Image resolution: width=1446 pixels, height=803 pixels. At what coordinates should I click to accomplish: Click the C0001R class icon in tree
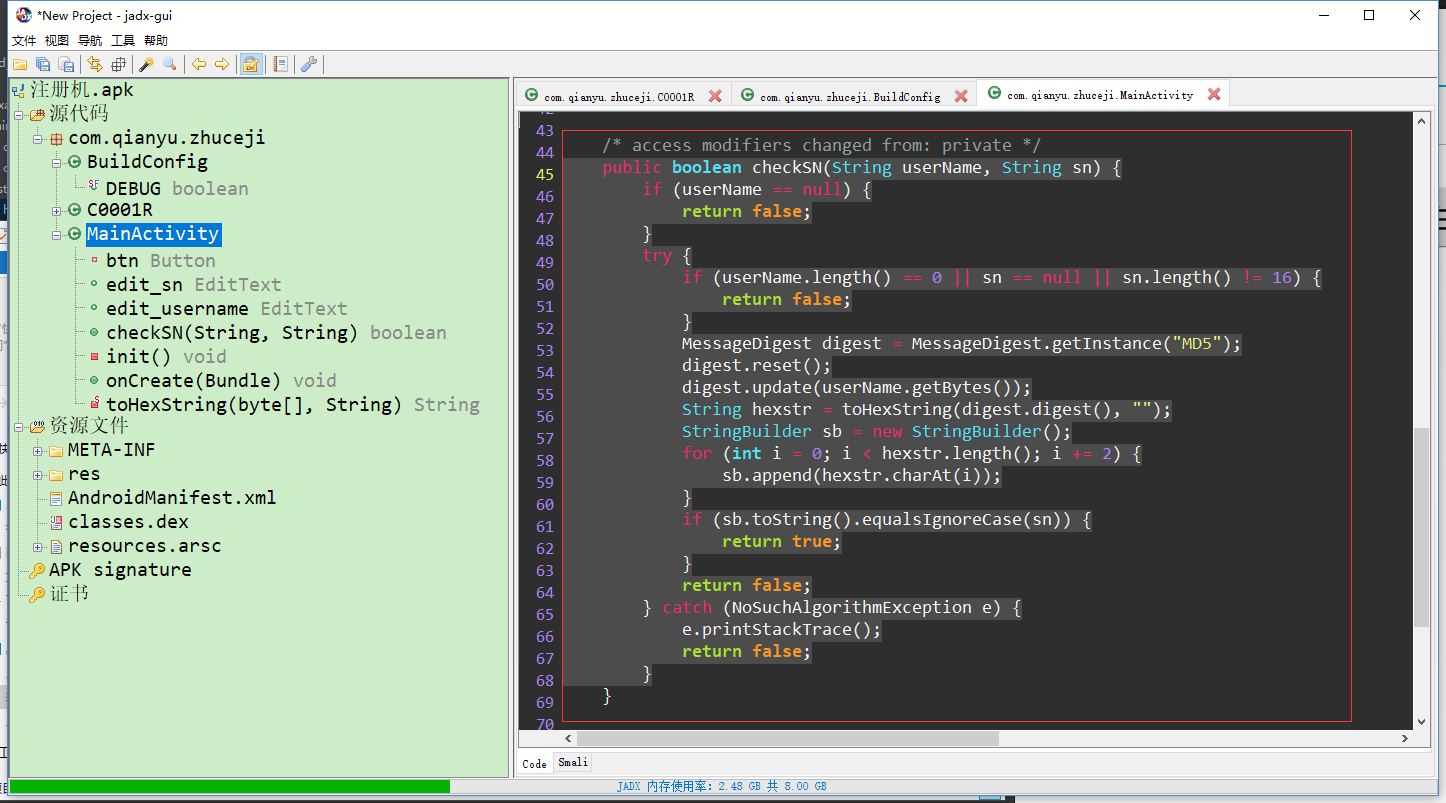(x=75, y=210)
